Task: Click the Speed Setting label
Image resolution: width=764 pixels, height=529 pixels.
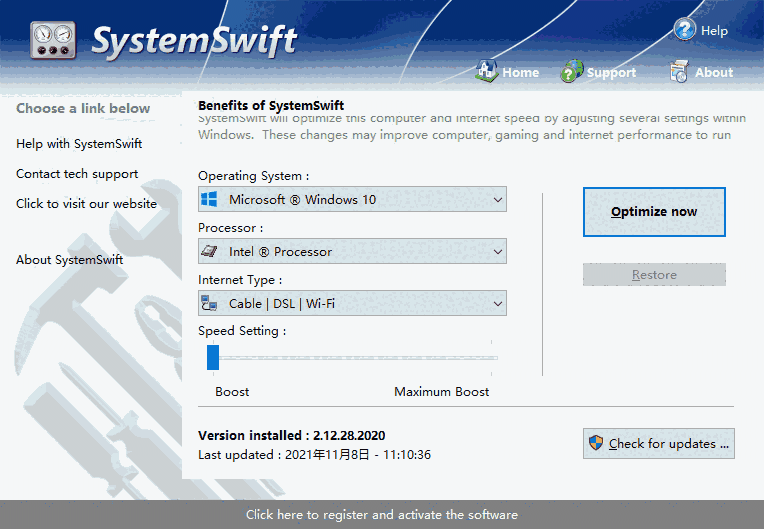Action: pyautogui.click(x=242, y=331)
